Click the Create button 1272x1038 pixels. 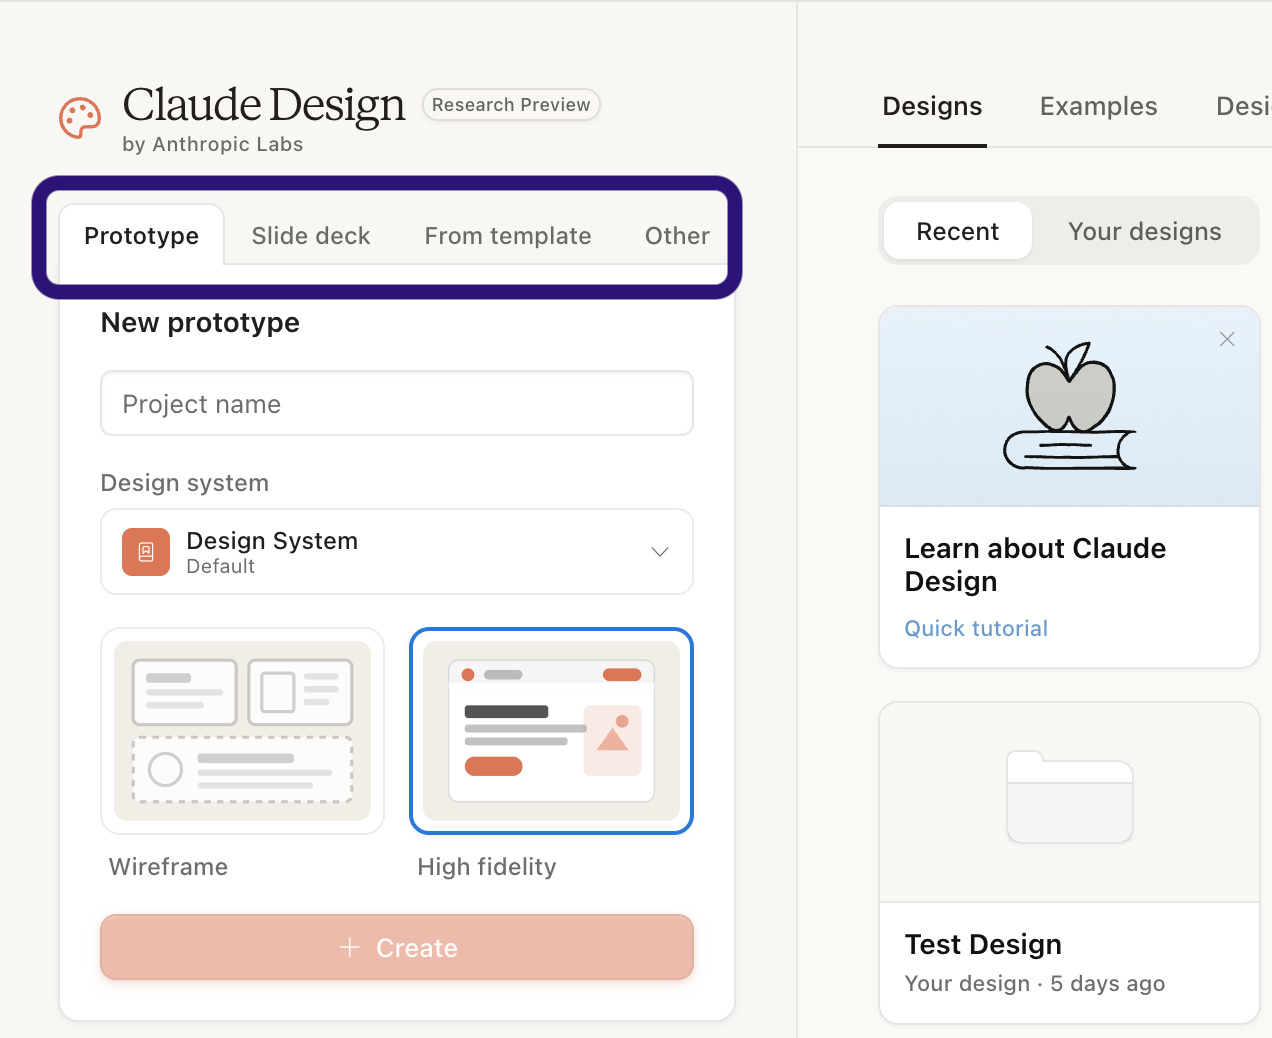coord(397,947)
